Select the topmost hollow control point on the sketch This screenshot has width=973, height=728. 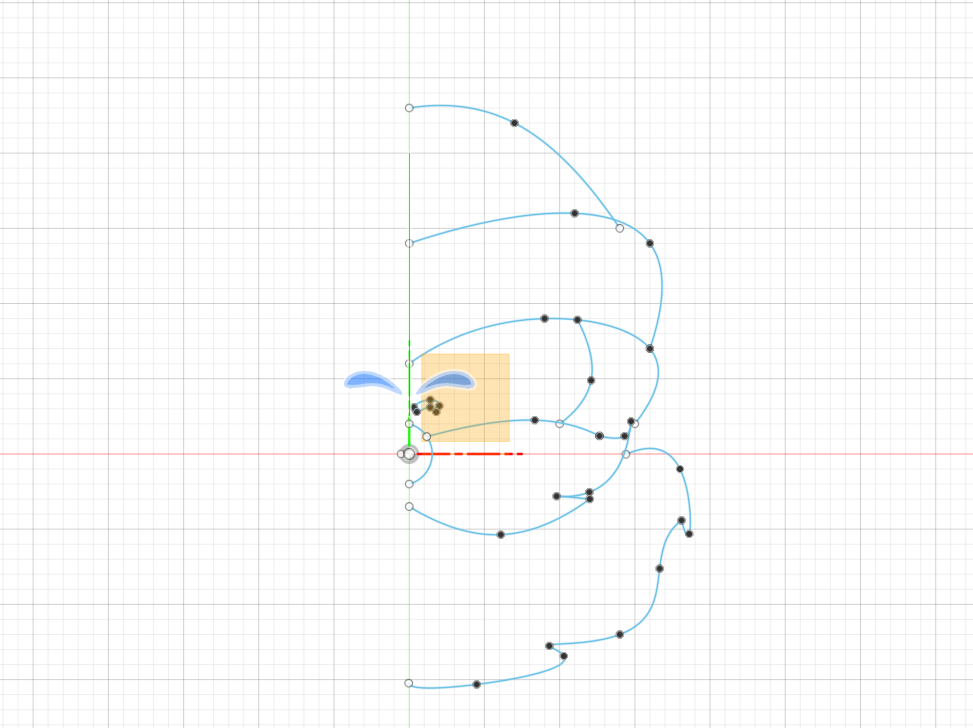tap(408, 105)
